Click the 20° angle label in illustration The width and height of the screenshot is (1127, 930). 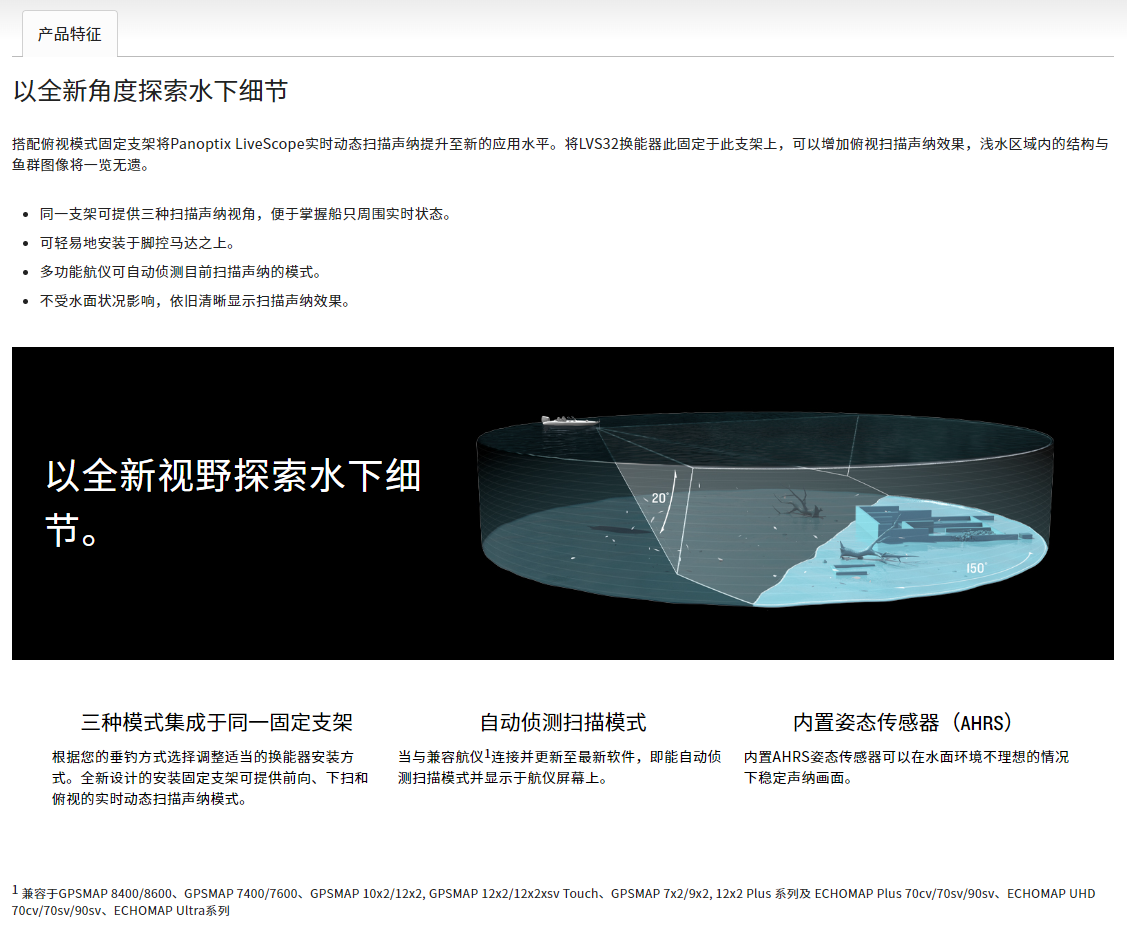tap(660, 497)
